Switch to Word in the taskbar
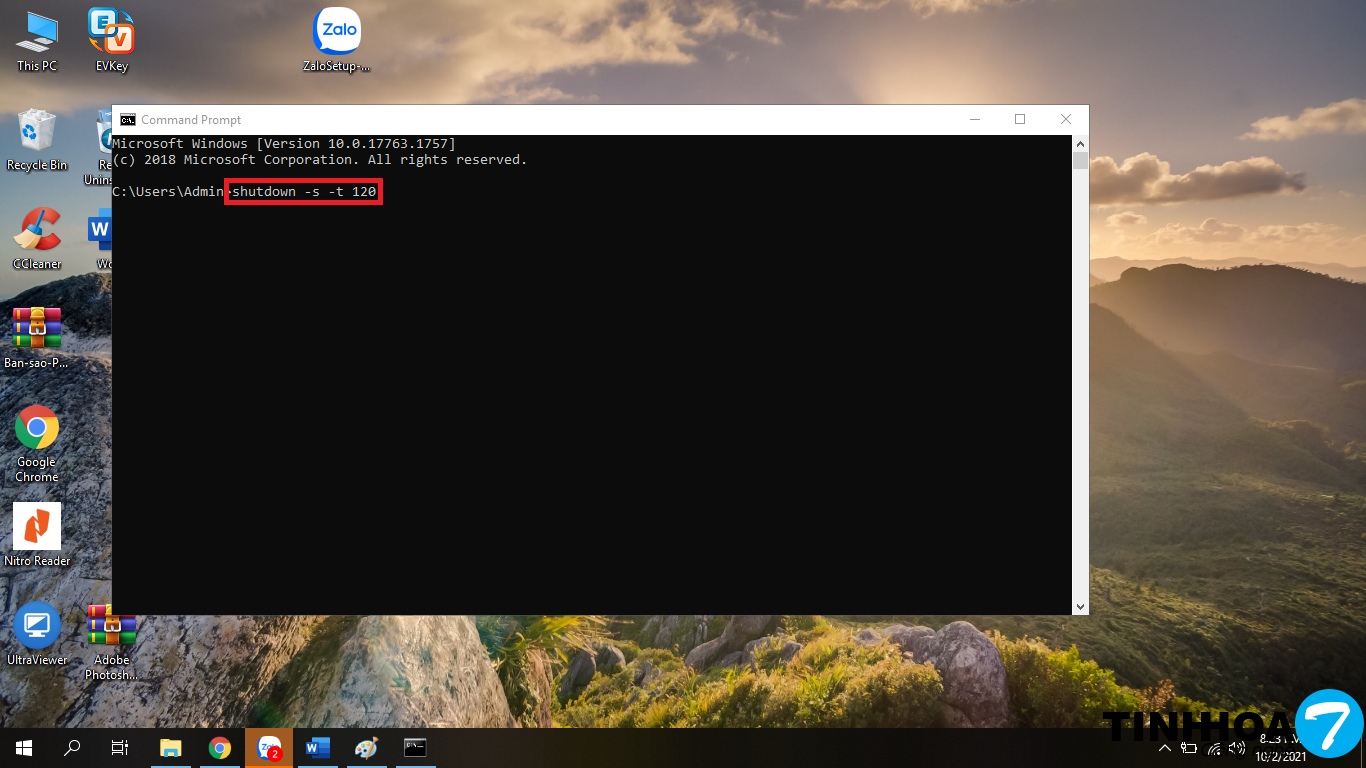This screenshot has height=768, width=1366. [318, 748]
